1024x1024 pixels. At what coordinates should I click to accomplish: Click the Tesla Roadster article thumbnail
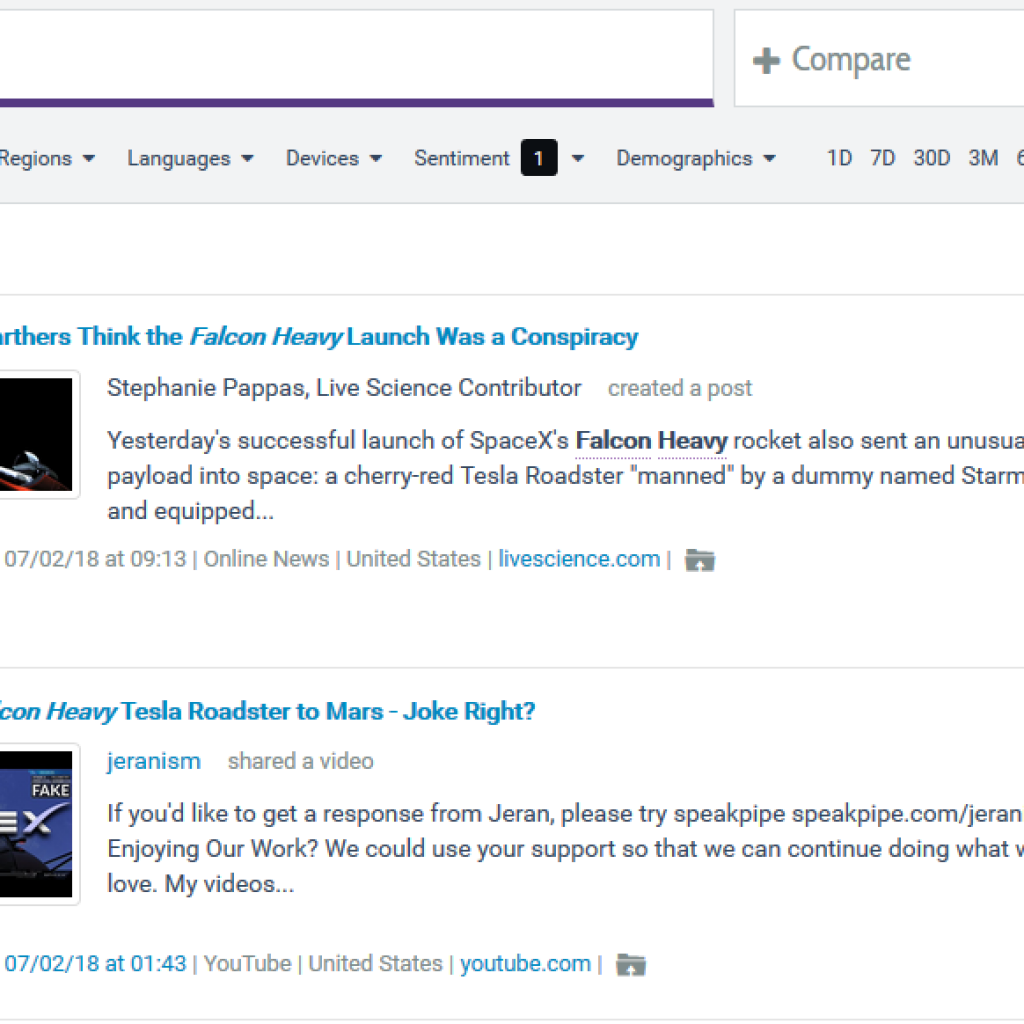36,434
